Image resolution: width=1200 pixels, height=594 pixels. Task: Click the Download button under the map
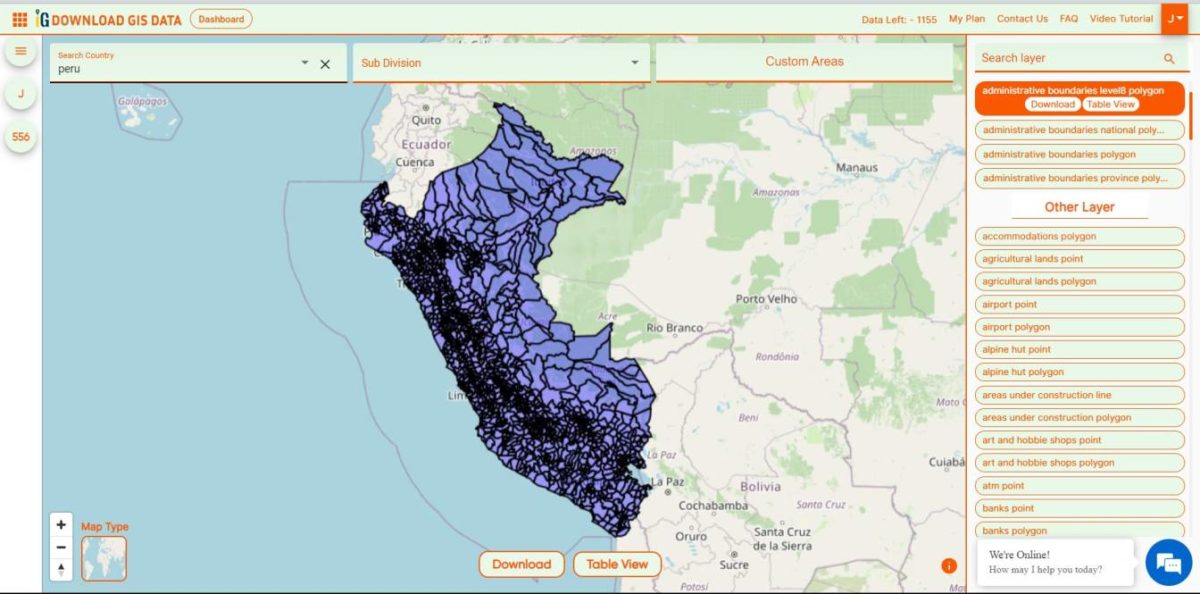[x=521, y=564]
